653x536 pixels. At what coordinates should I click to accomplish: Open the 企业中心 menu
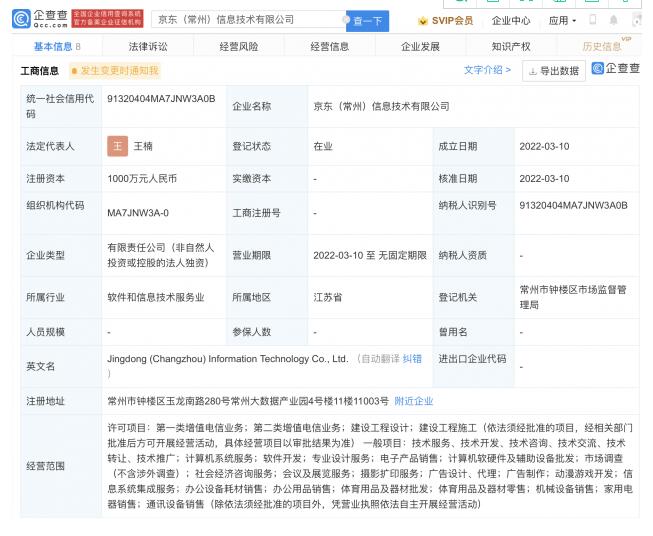[511, 20]
